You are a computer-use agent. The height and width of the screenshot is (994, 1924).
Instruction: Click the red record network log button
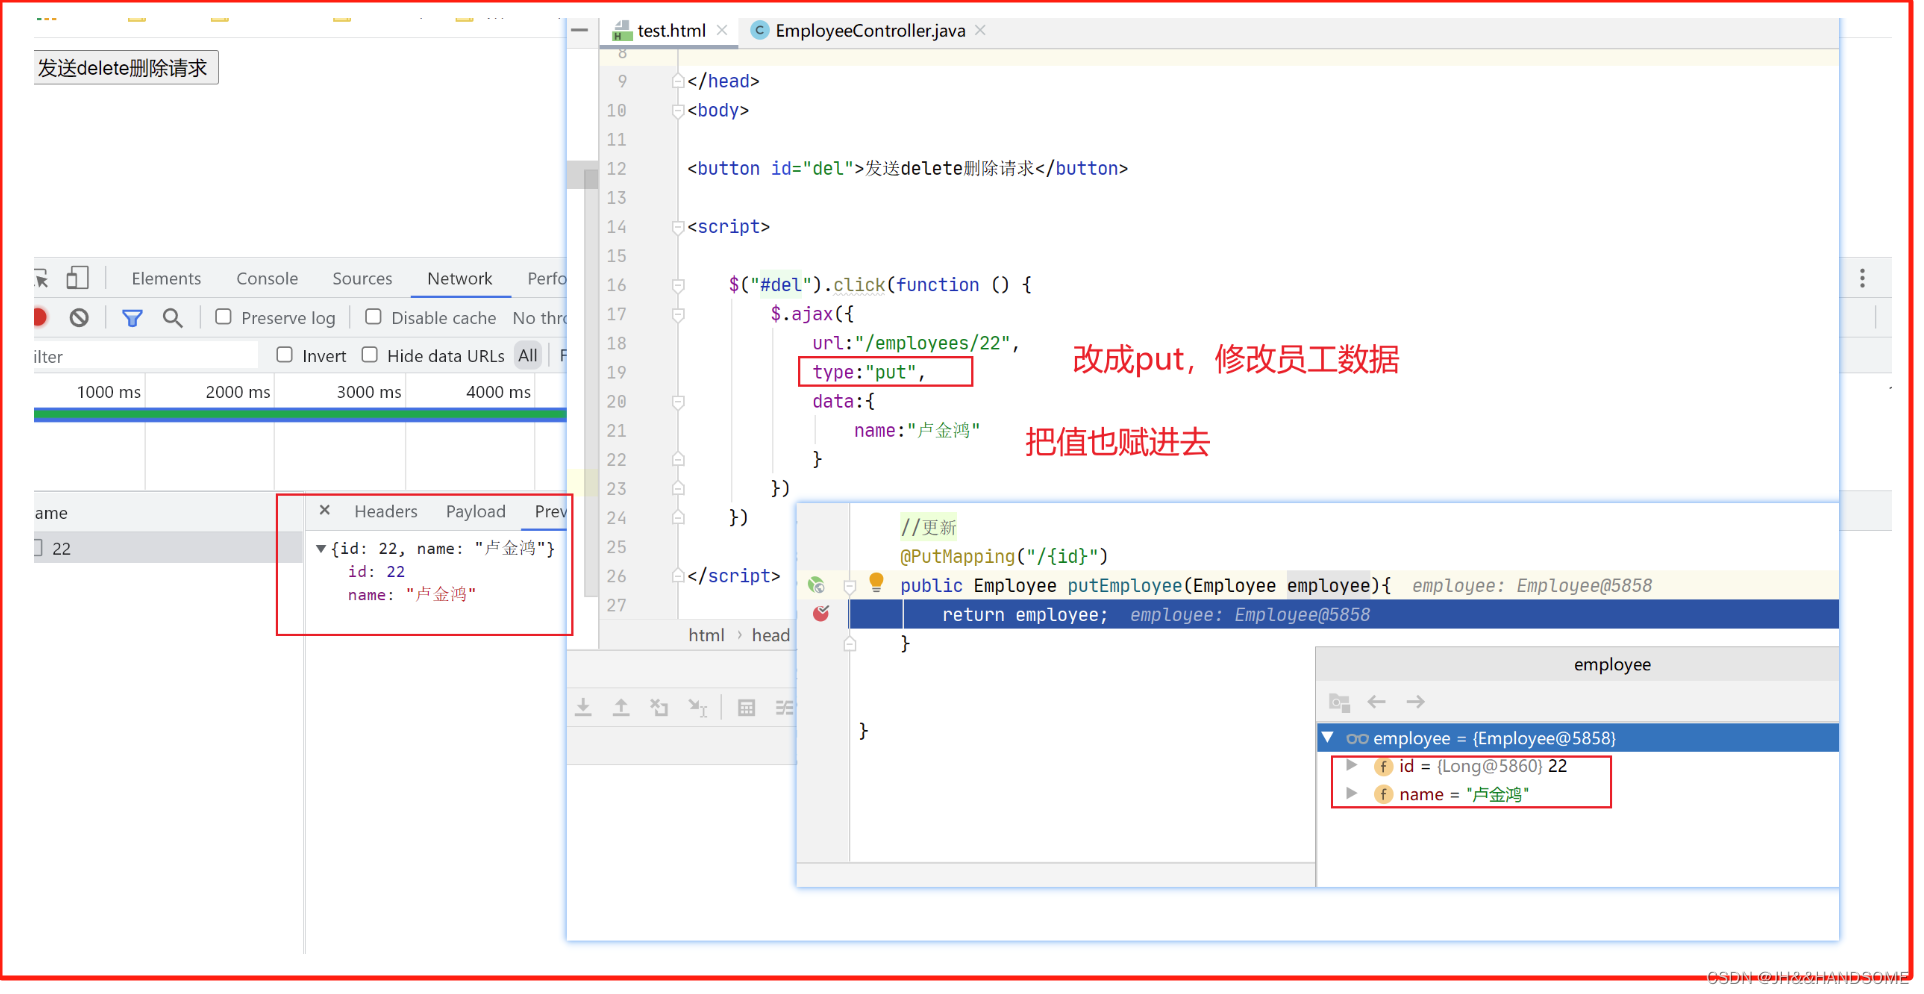tap(40, 318)
